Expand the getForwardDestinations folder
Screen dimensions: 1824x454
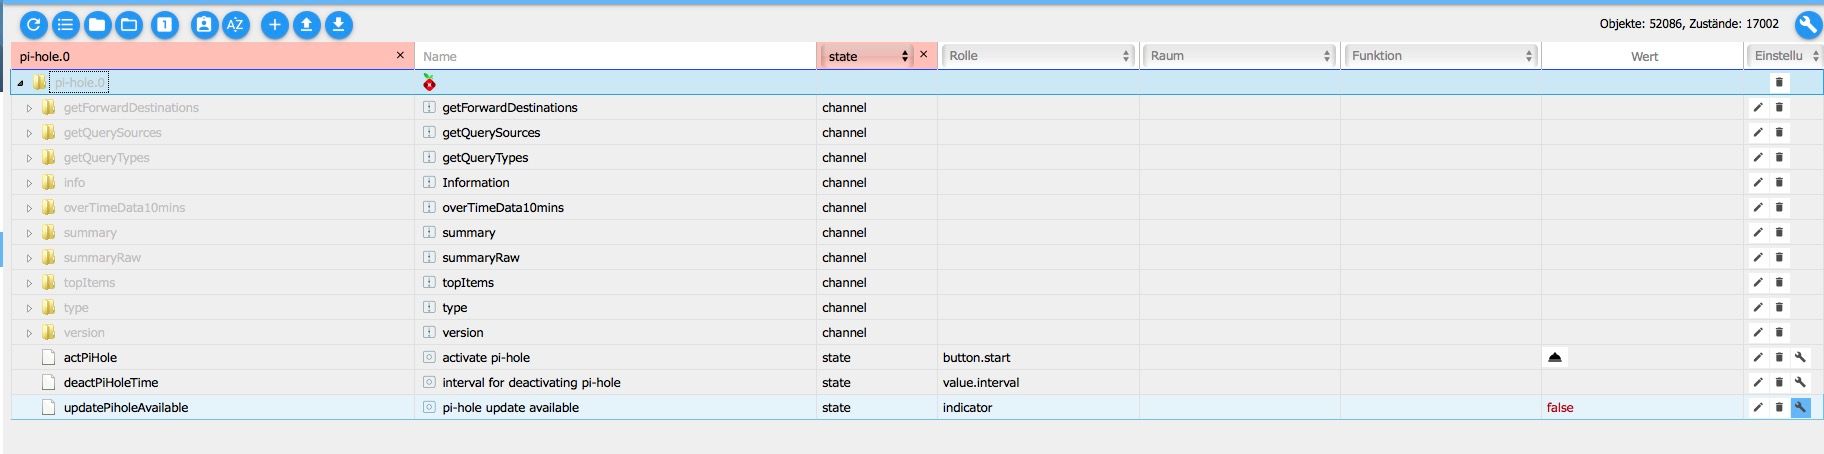29,108
